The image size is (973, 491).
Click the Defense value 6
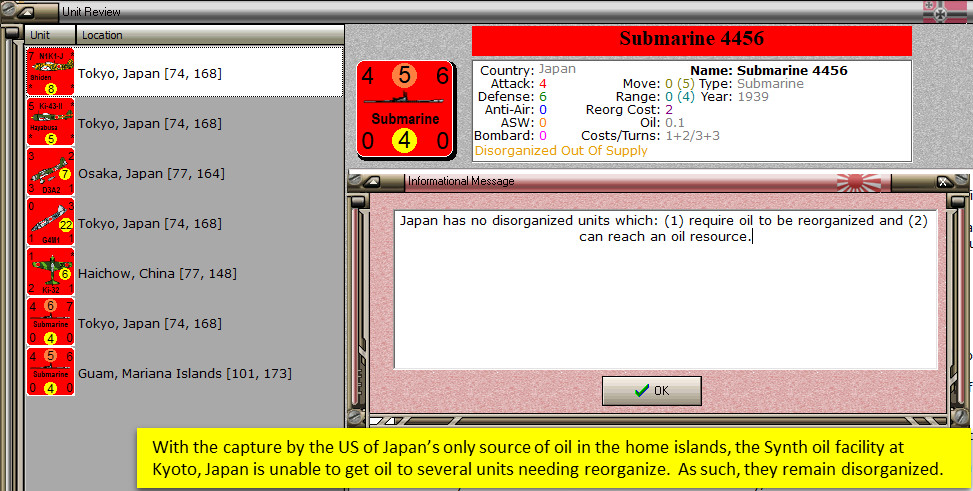[543, 97]
